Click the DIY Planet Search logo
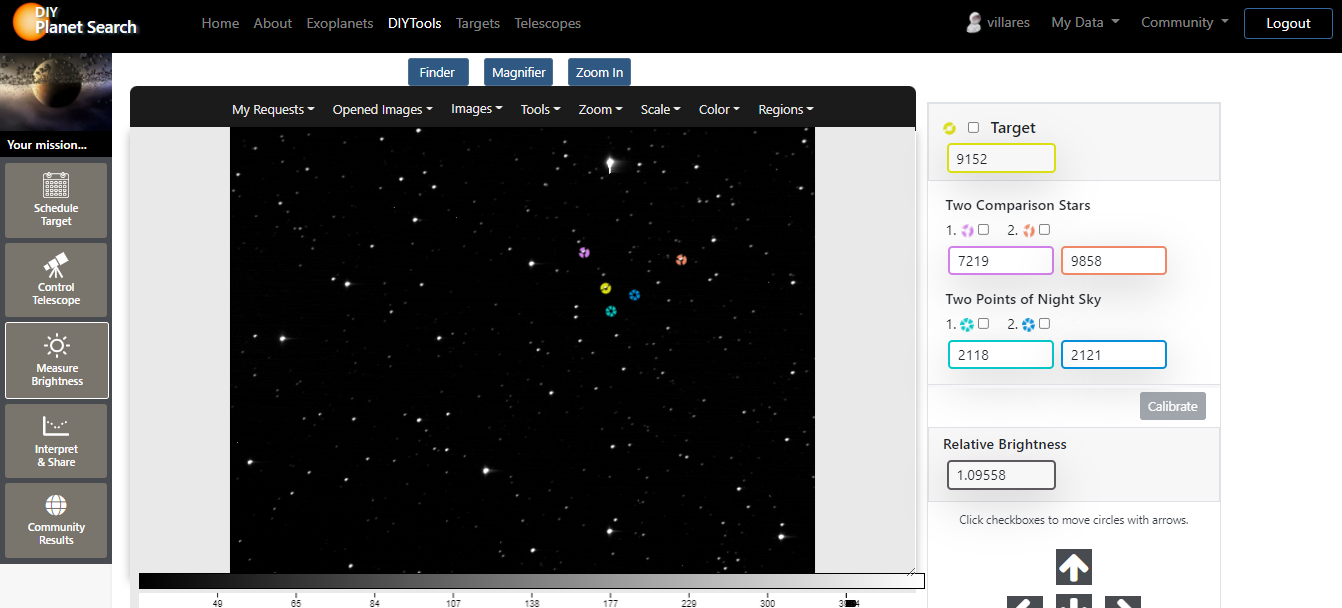This screenshot has width=1342, height=608. pyautogui.click(x=75, y=23)
